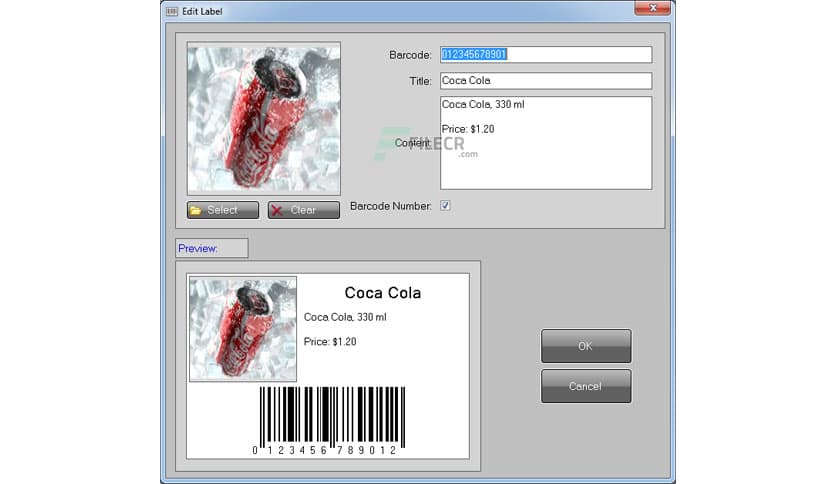This screenshot has width=836, height=484.
Task: Select the large Coca Cola can image
Action: point(264,118)
